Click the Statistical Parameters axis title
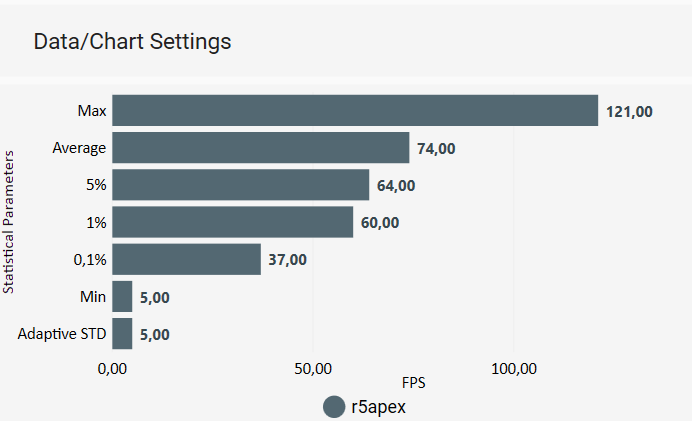Viewport: 692px width, 421px height. tap(9, 222)
